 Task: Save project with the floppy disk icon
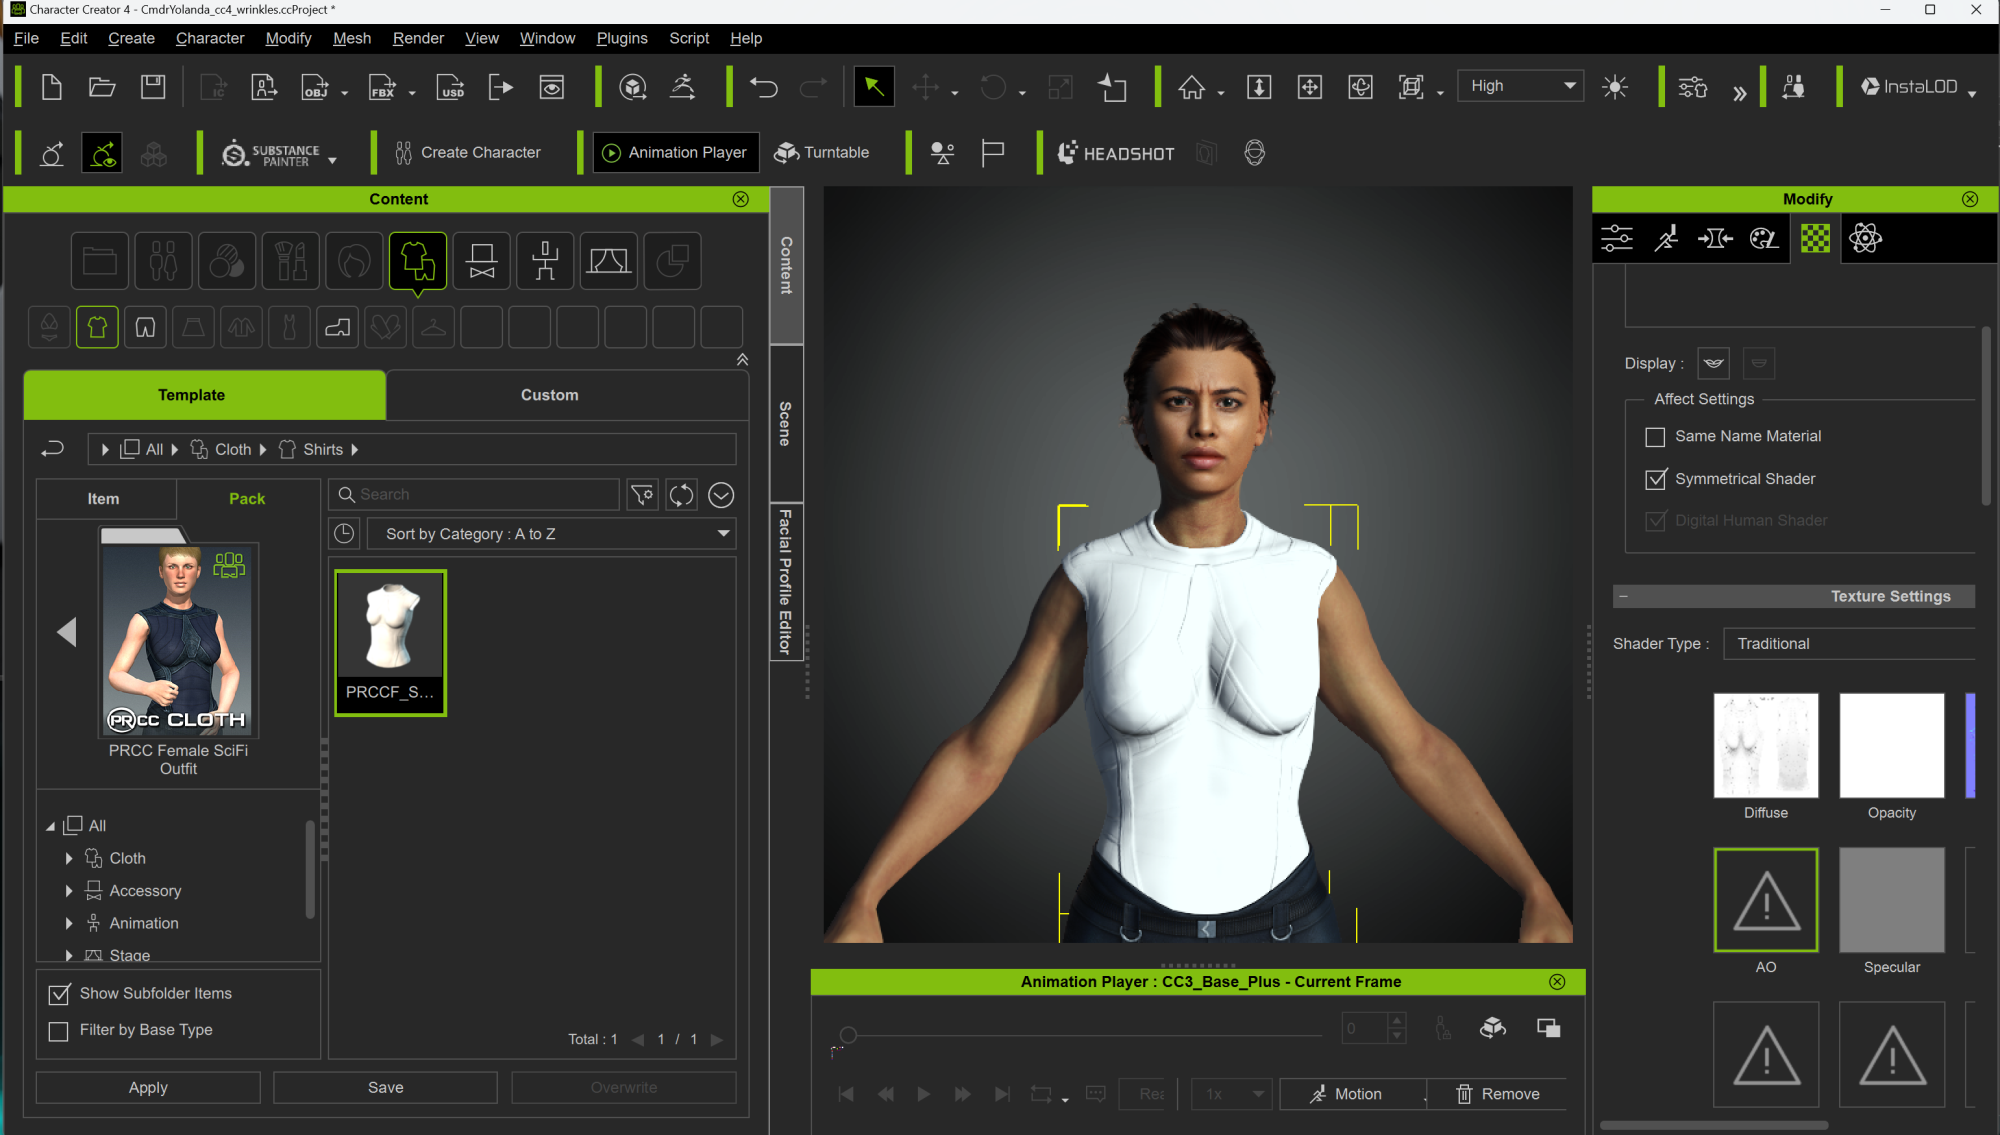tap(153, 87)
